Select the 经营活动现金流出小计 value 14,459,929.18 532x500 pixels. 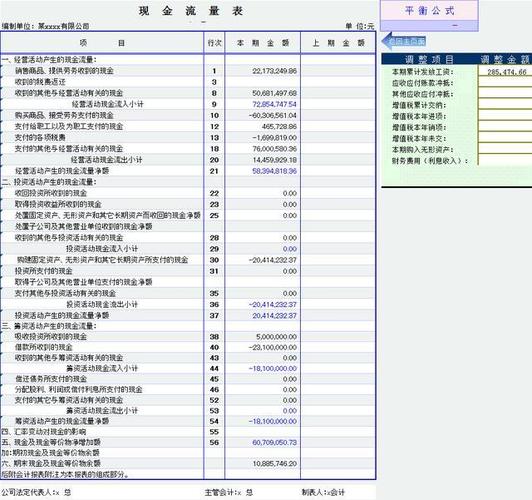pos(274,160)
